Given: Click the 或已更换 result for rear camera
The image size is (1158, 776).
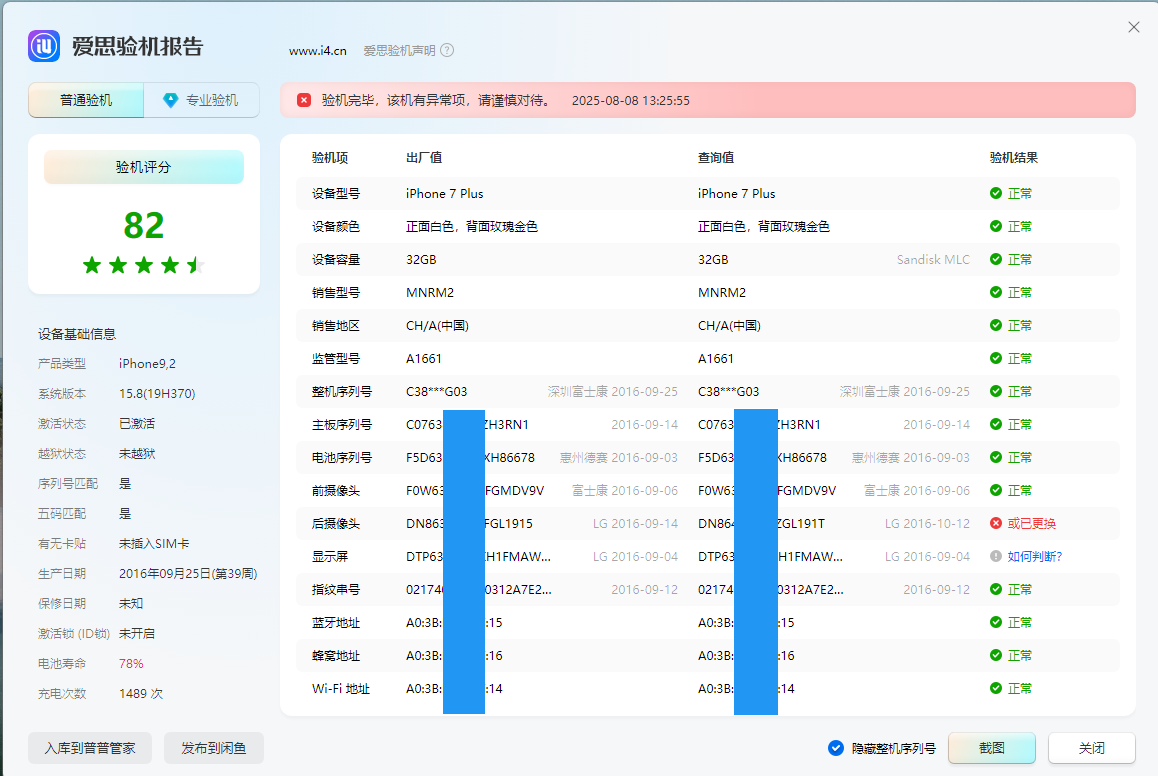Looking at the screenshot, I should [x=1032, y=523].
